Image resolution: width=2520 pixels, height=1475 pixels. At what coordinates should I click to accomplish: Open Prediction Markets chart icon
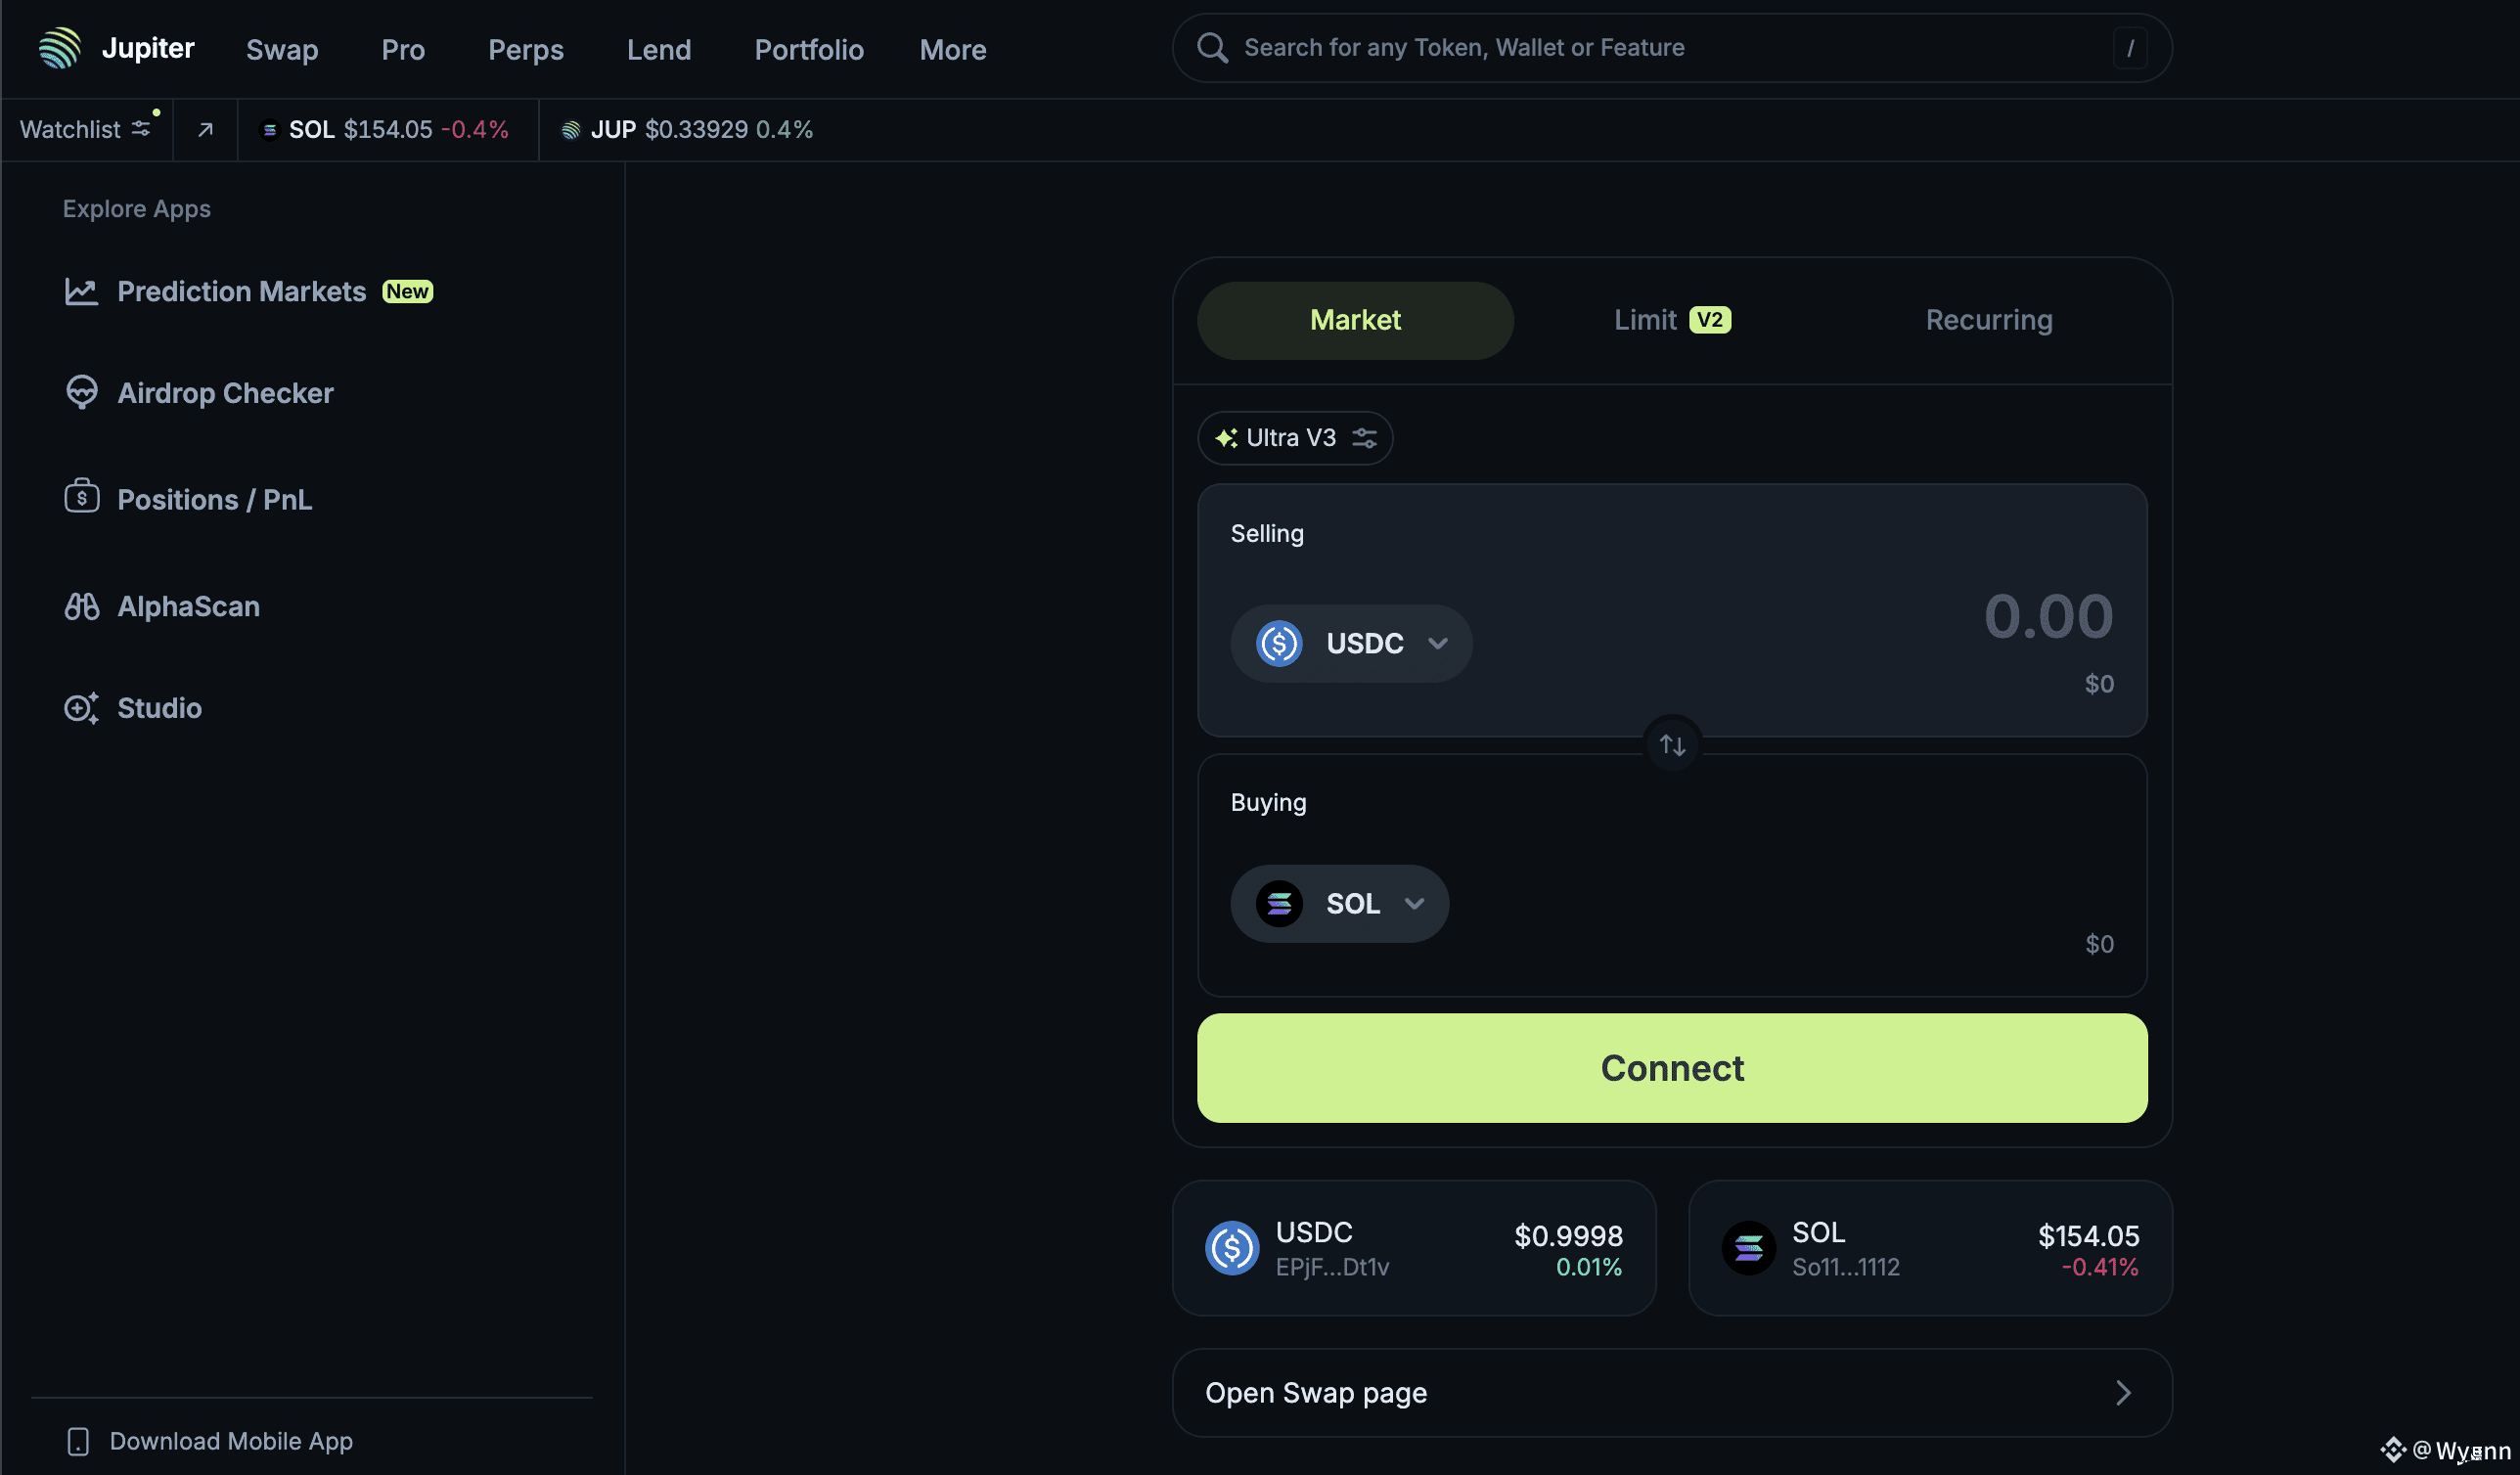click(x=81, y=291)
